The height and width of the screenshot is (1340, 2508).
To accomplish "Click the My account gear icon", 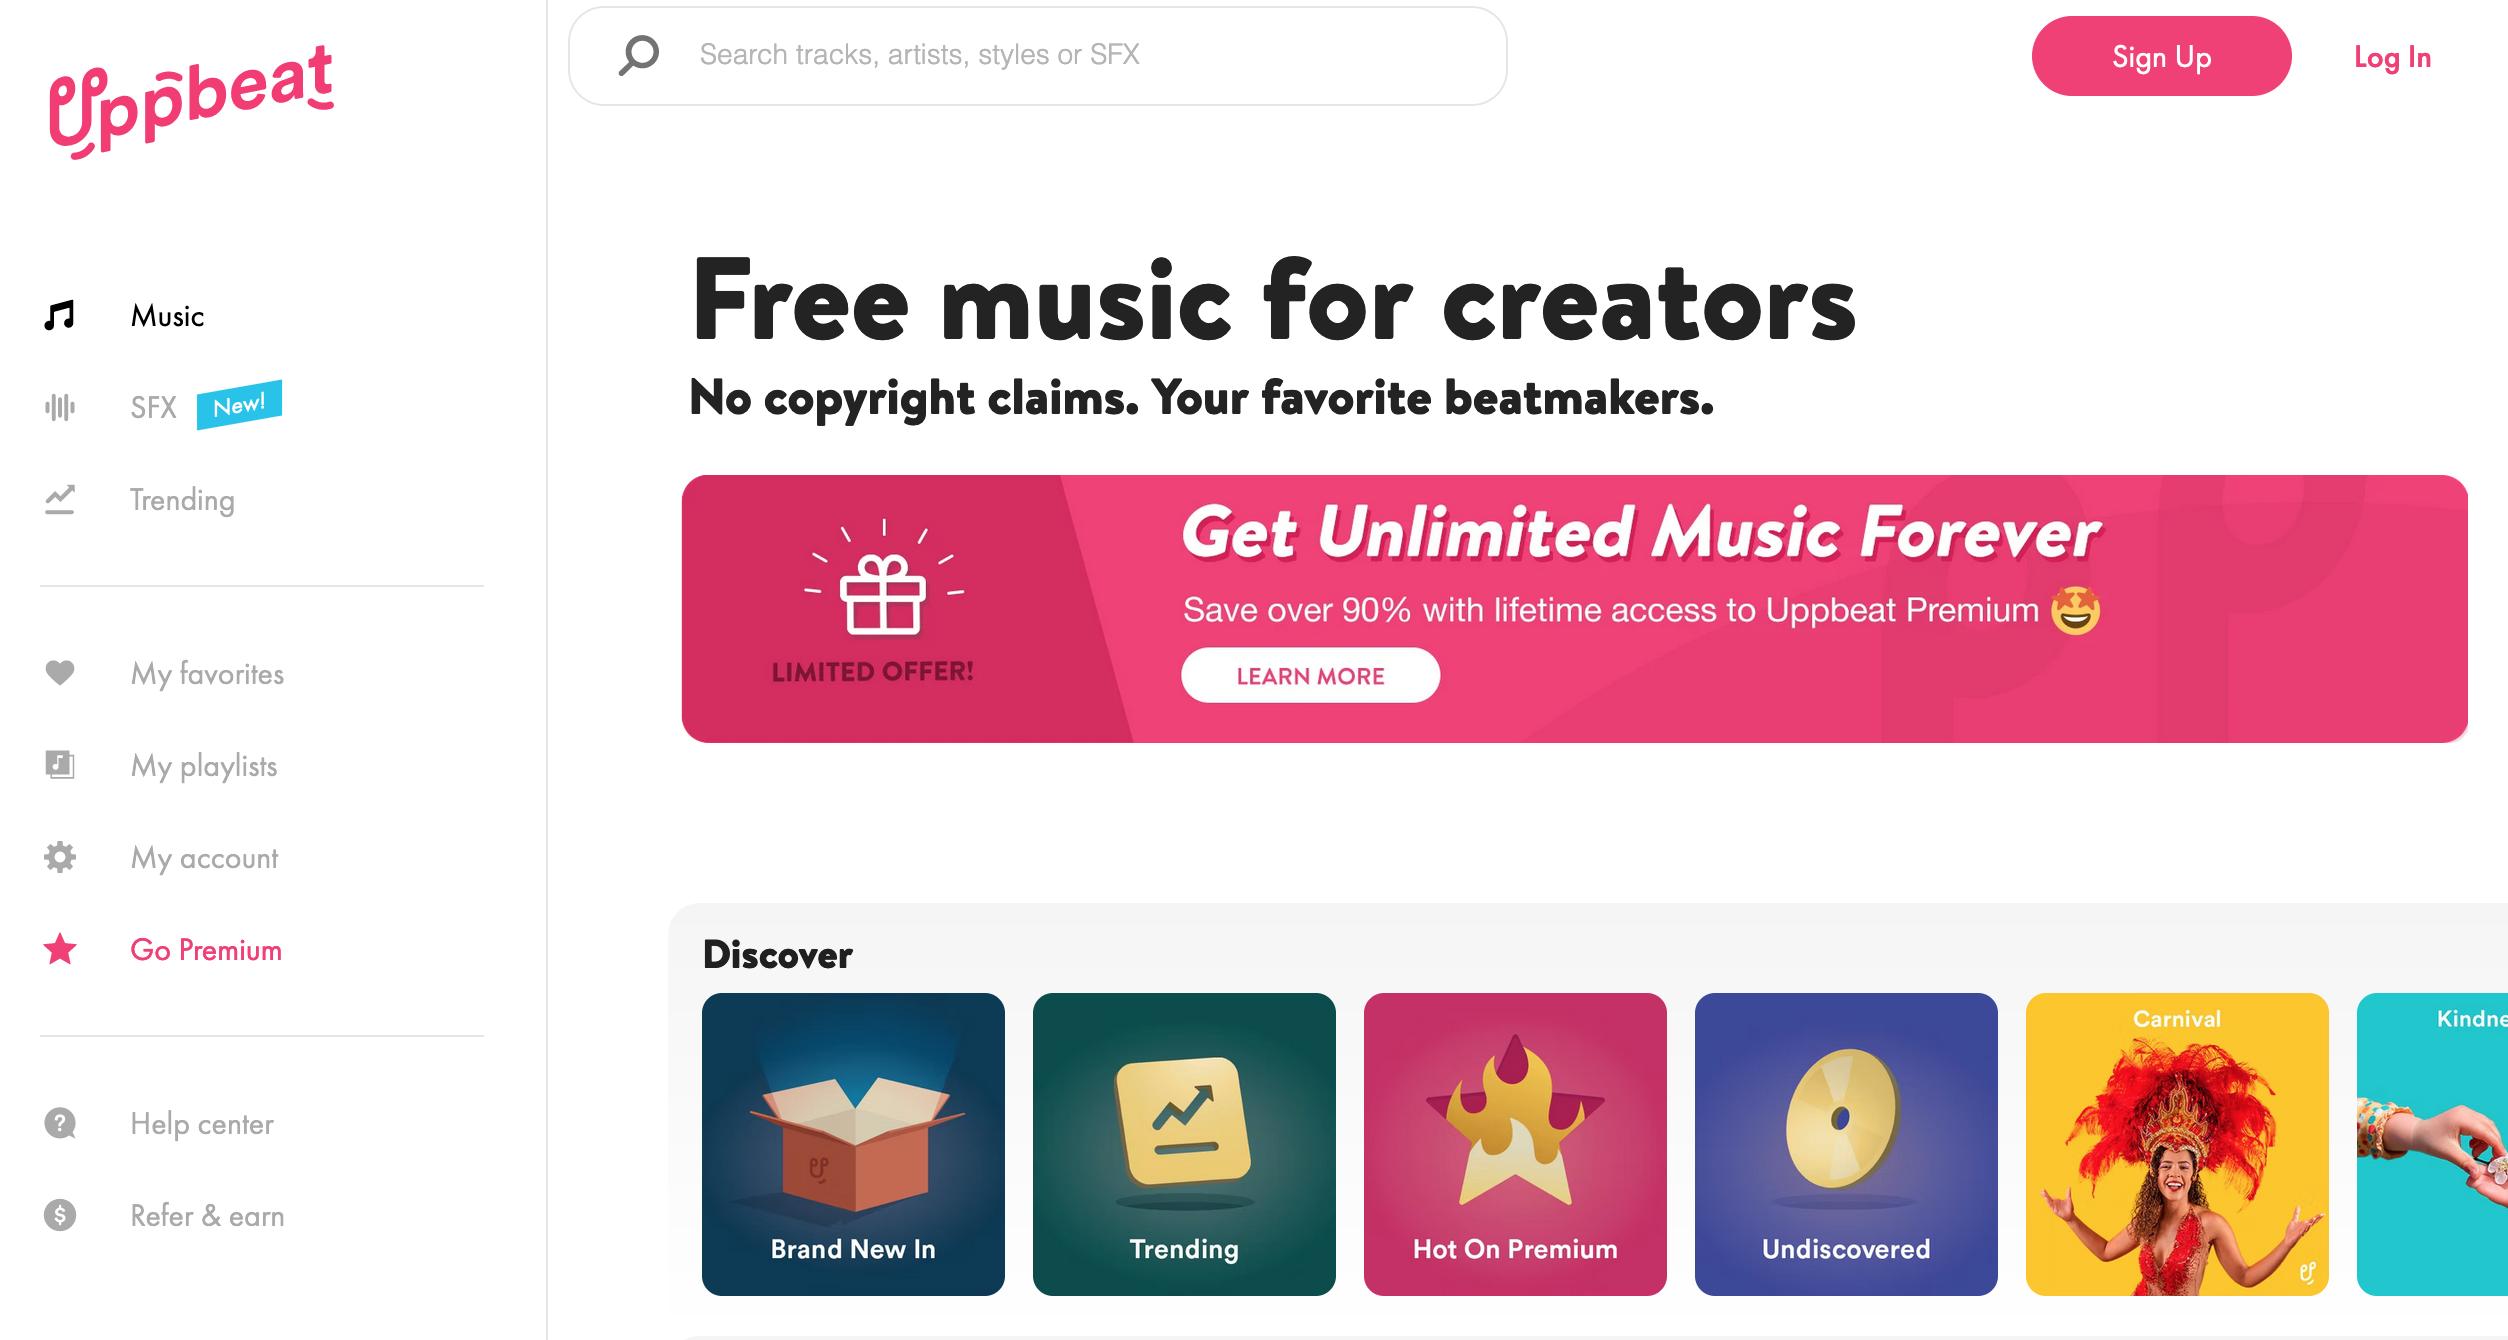I will pos(60,857).
